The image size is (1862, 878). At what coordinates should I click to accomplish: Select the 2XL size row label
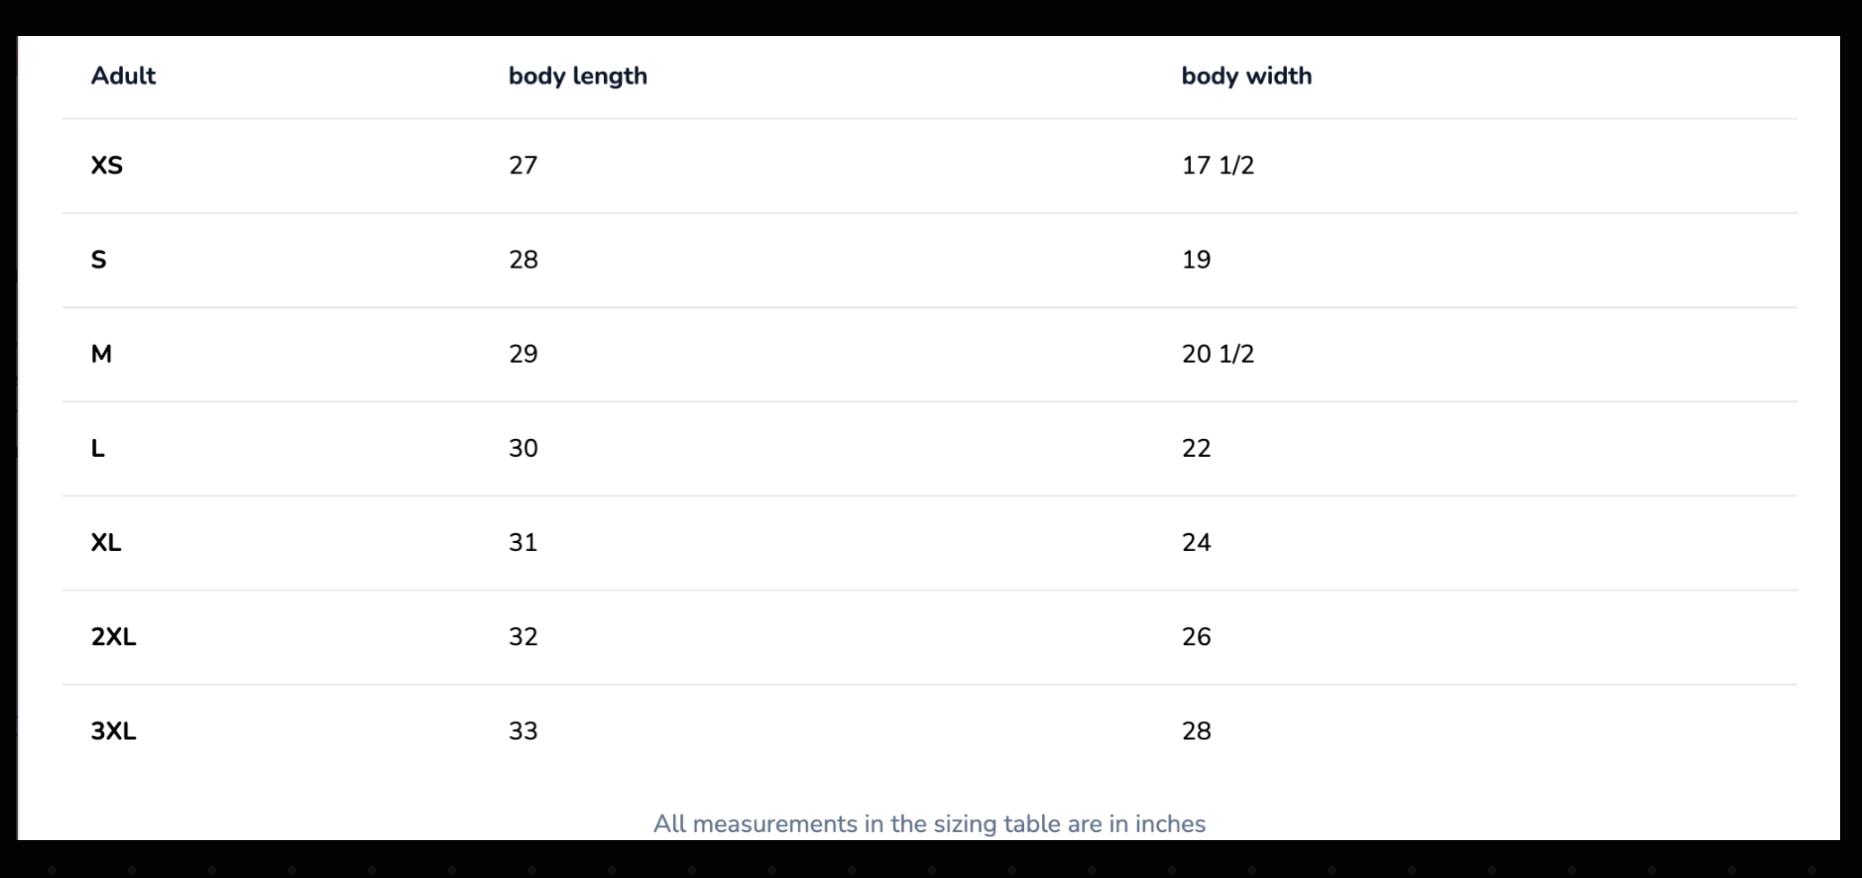pos(113,637)
